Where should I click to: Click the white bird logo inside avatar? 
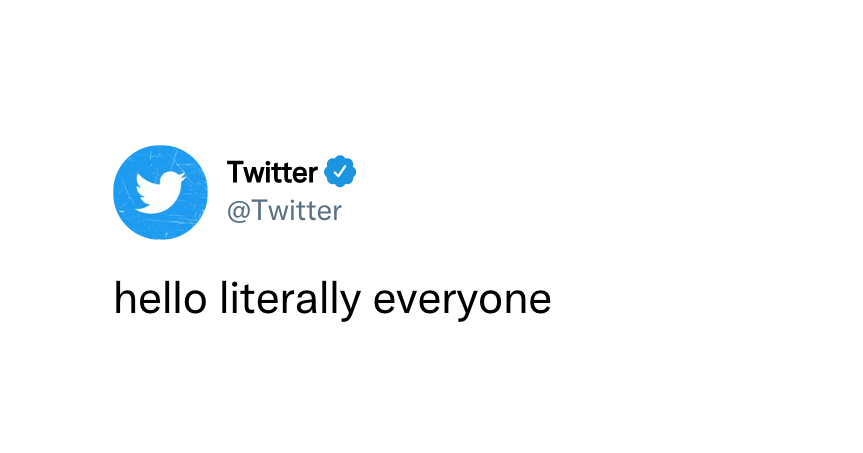pos(160,193)
